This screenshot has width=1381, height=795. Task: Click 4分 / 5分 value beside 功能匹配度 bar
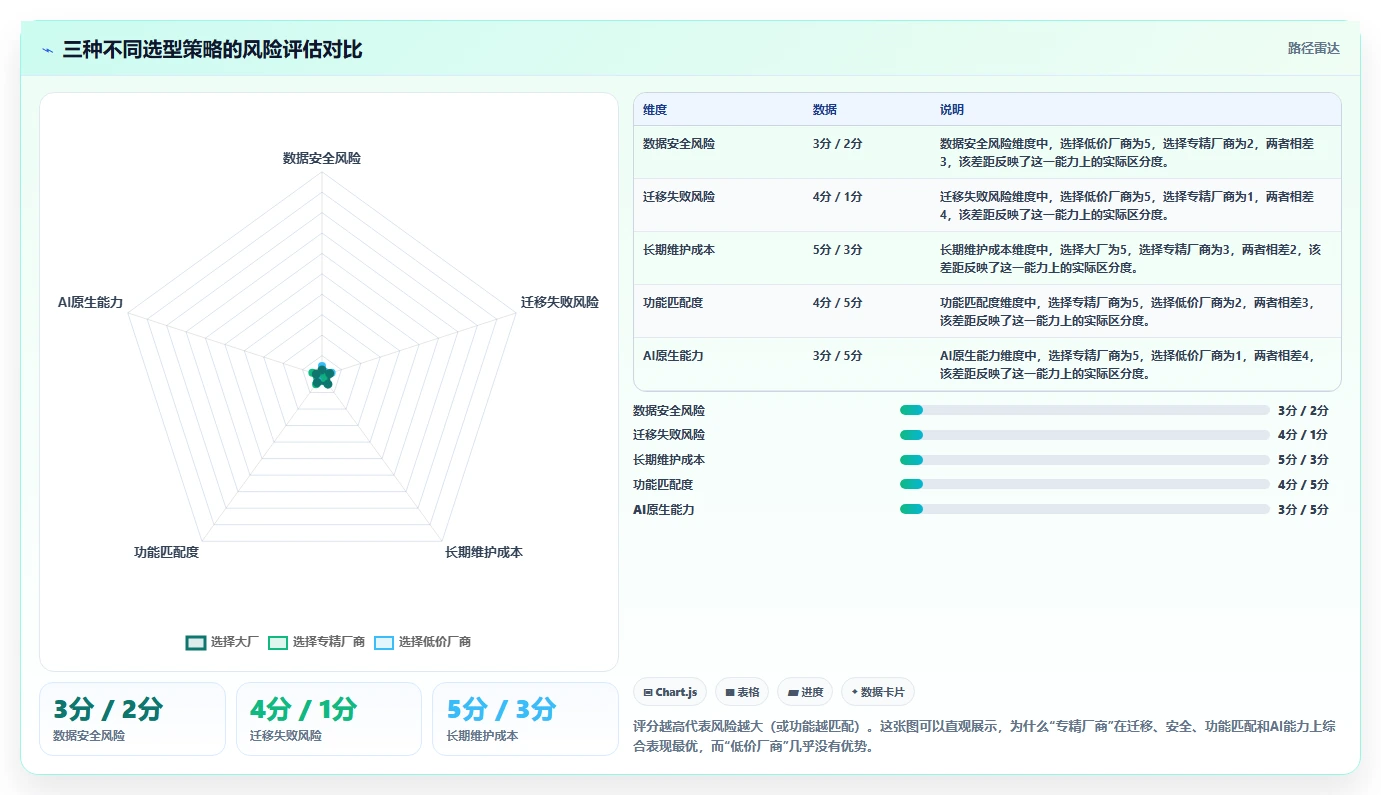pyautogui.click(x=1303, y=484)
